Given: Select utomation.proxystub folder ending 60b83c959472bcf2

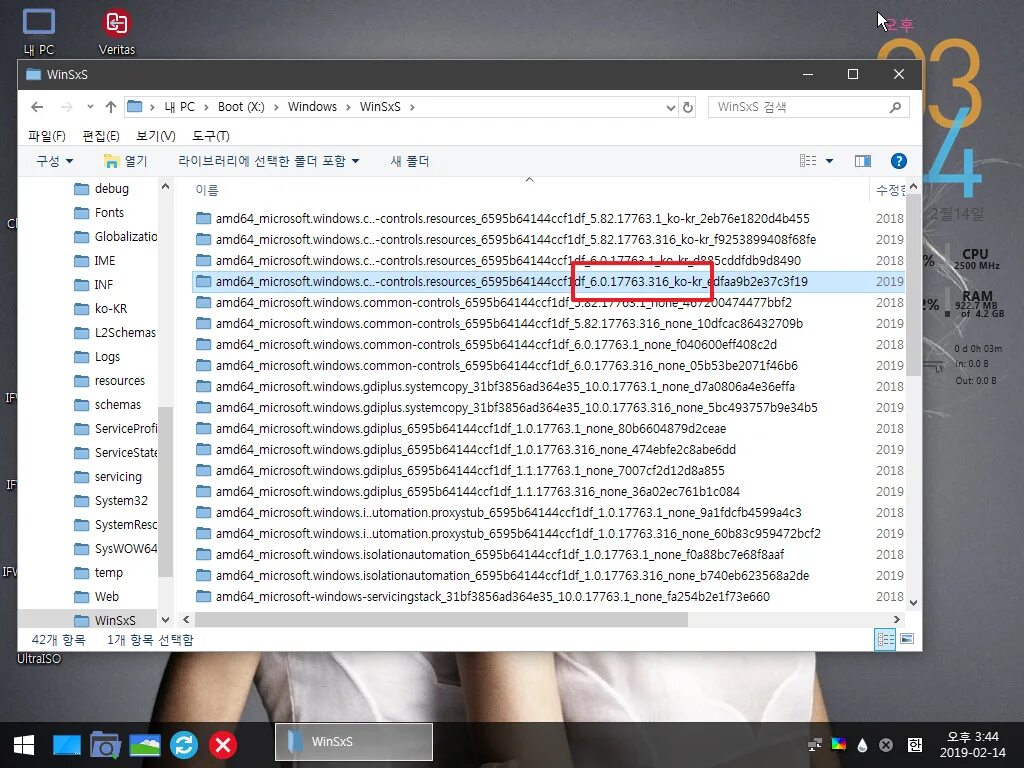Looking at the screenshot, I should pyautogui.click(x=508, y=534).
